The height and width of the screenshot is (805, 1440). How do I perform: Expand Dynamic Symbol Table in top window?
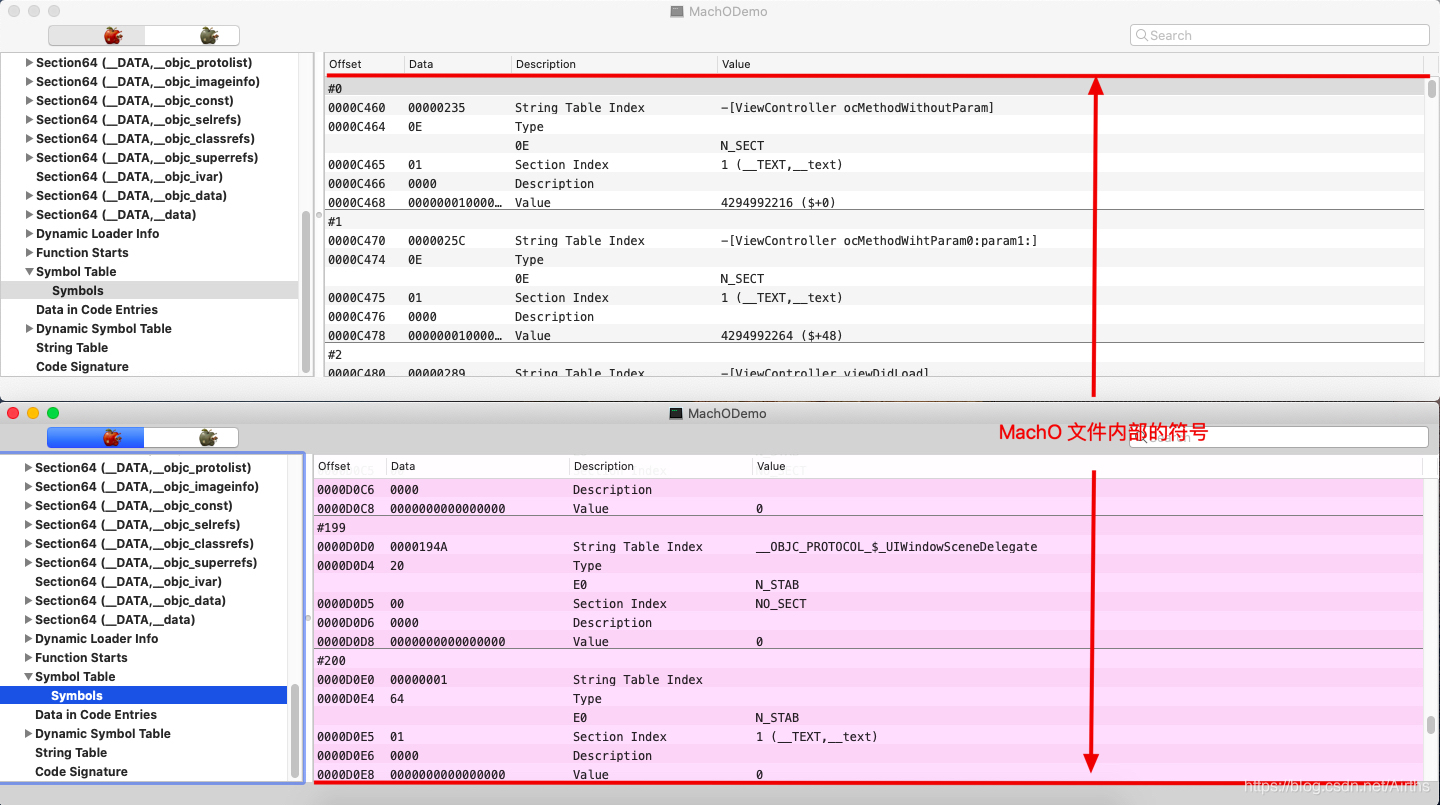(29, 329)
